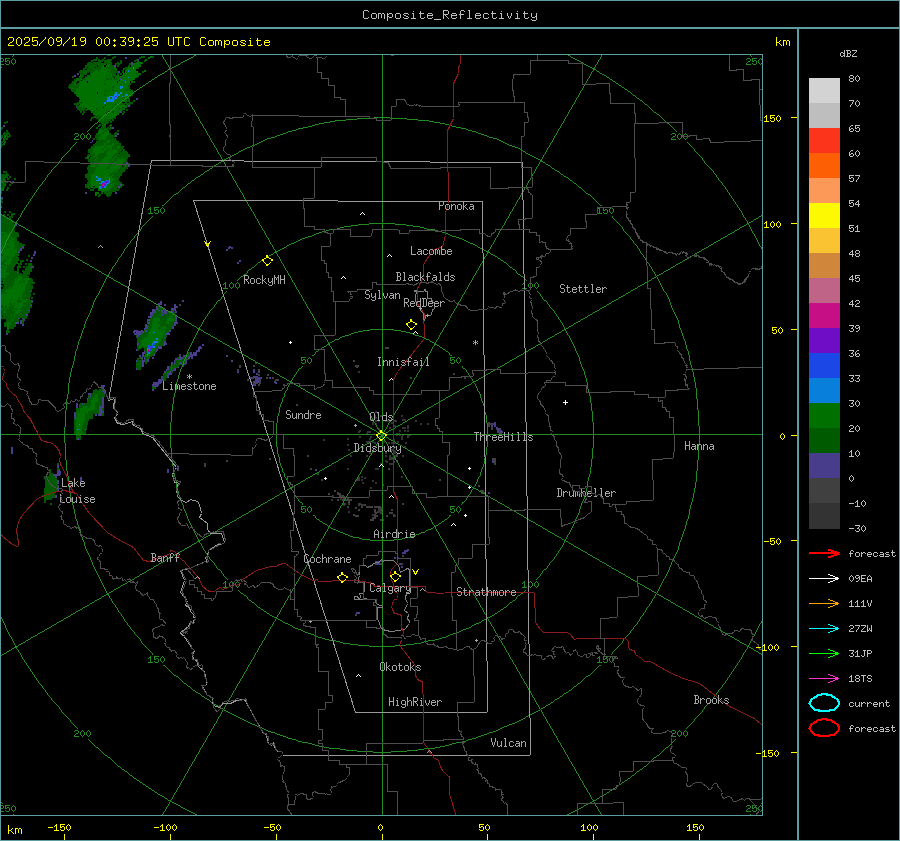Click the cyan current ellipse legend icon

click(x=823, y=703)
